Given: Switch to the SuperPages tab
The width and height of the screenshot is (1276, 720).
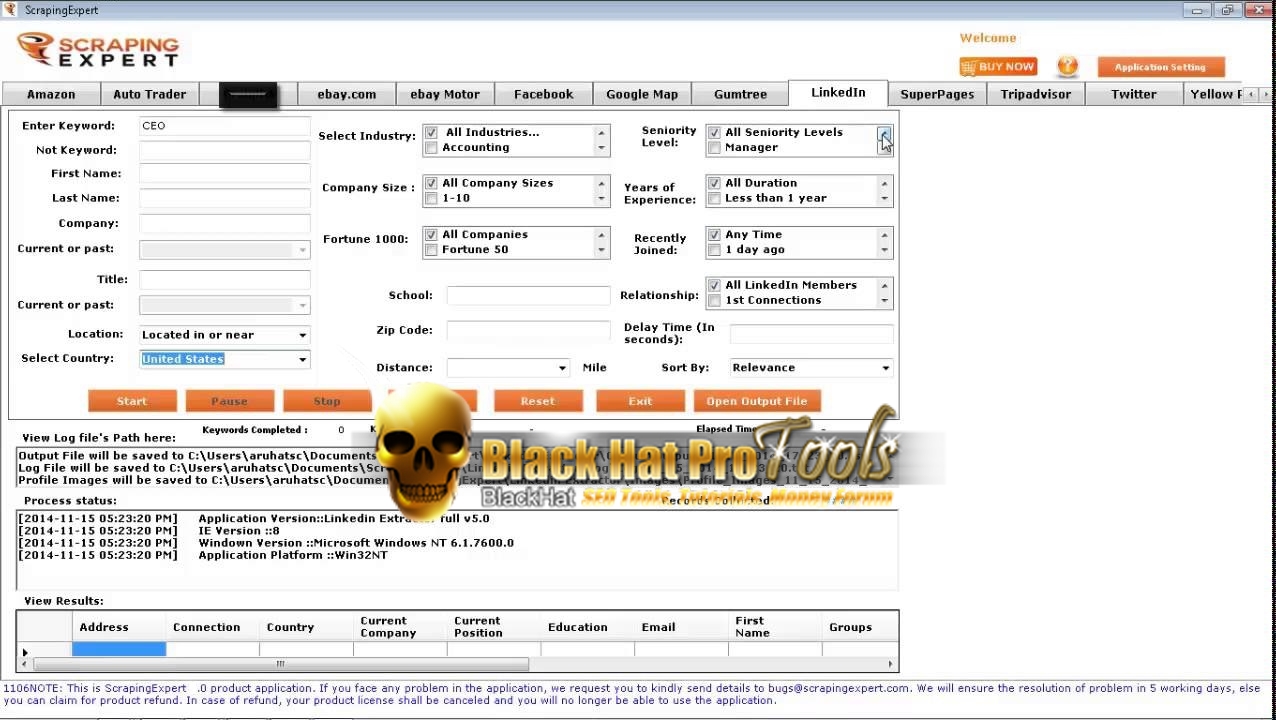Looking at the screenshot, I should [x=937, y=94].
